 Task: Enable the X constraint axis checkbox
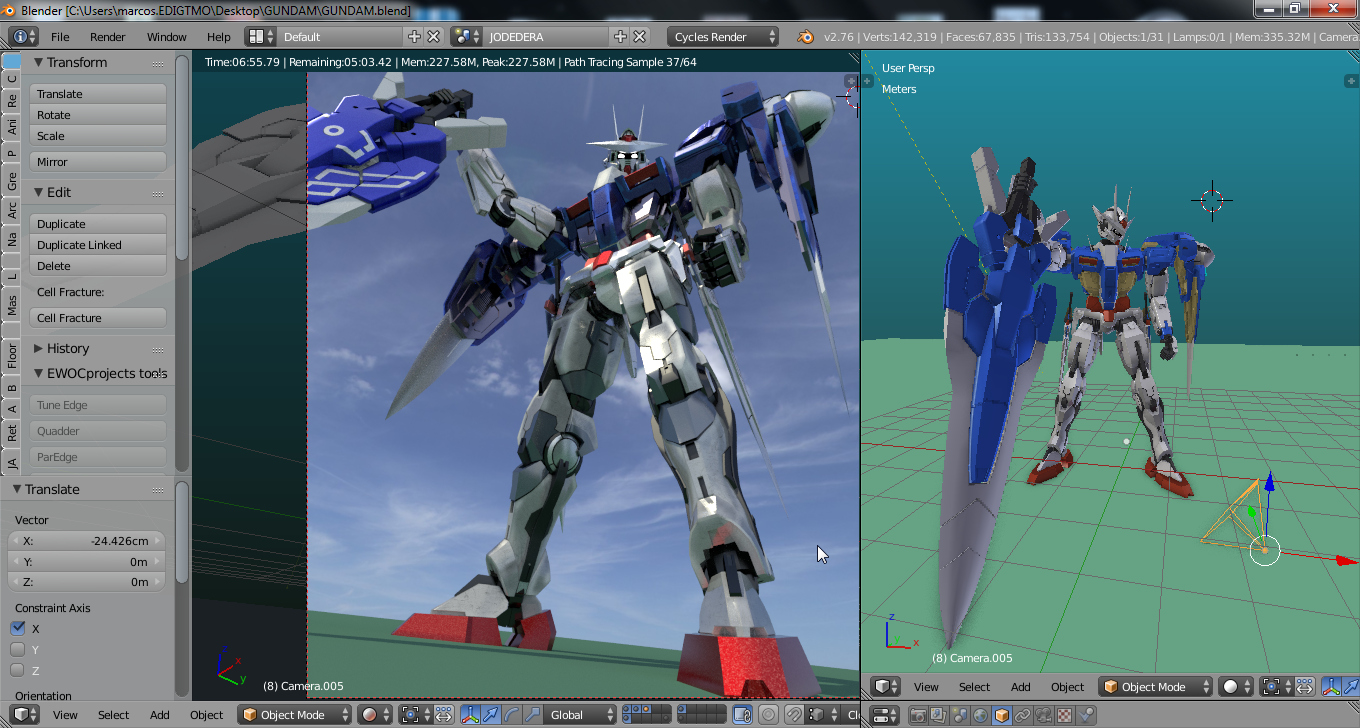click(x=17, y=628)
